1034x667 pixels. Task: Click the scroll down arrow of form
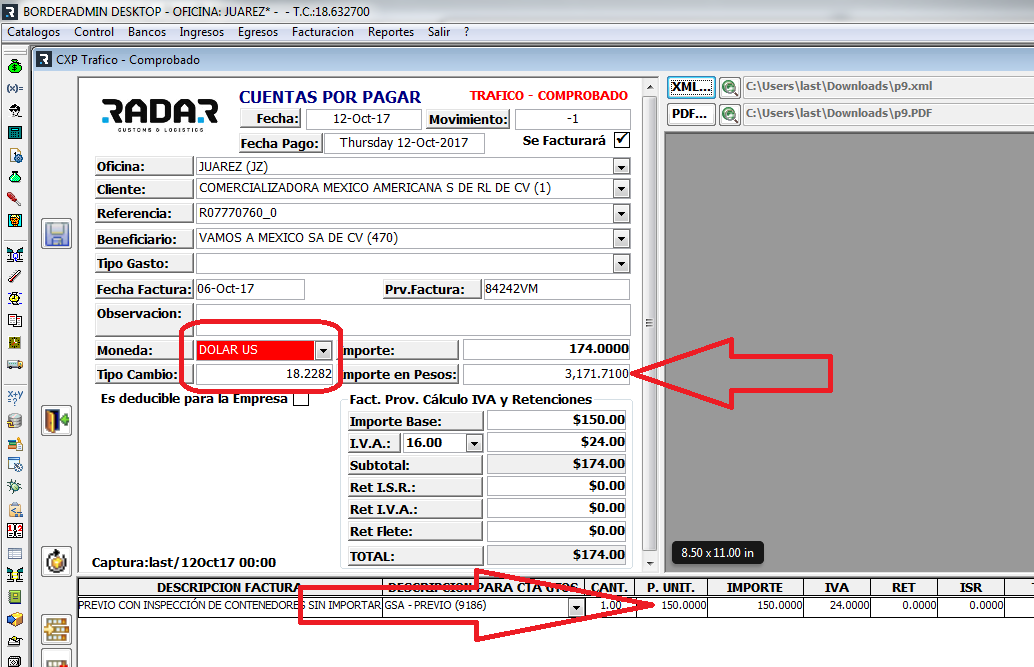(x=650, y=563)
